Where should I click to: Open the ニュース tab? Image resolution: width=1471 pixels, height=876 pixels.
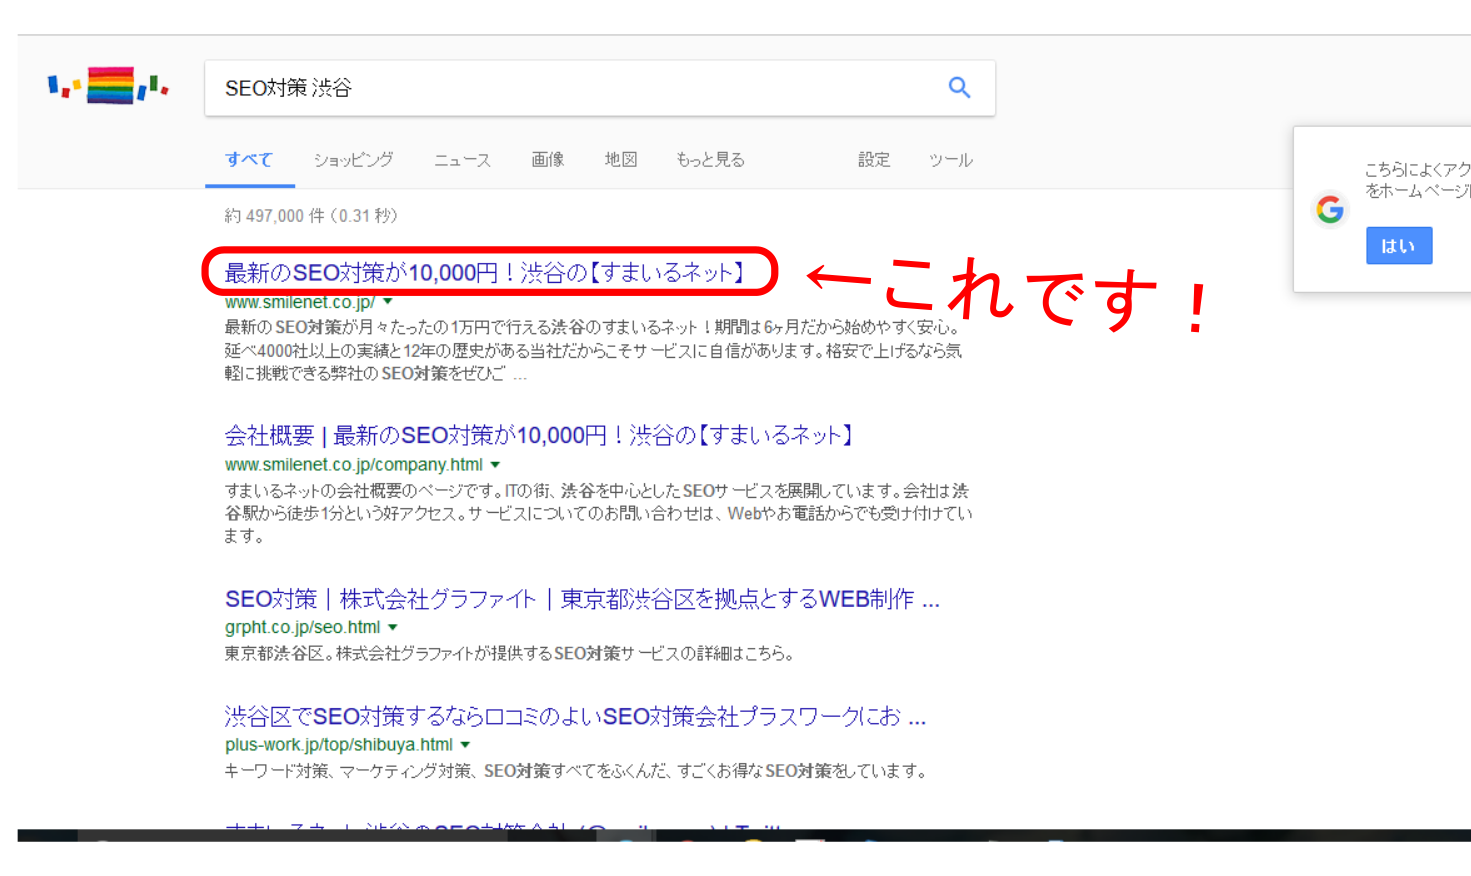pos(462,160)
